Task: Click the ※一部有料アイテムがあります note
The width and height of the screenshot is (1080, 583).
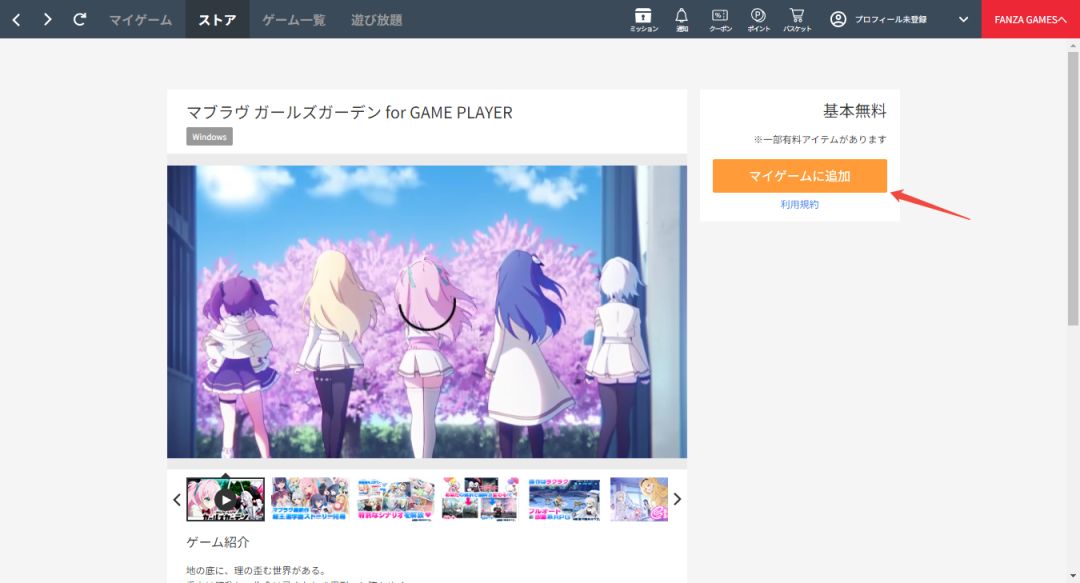Action: 820,139
